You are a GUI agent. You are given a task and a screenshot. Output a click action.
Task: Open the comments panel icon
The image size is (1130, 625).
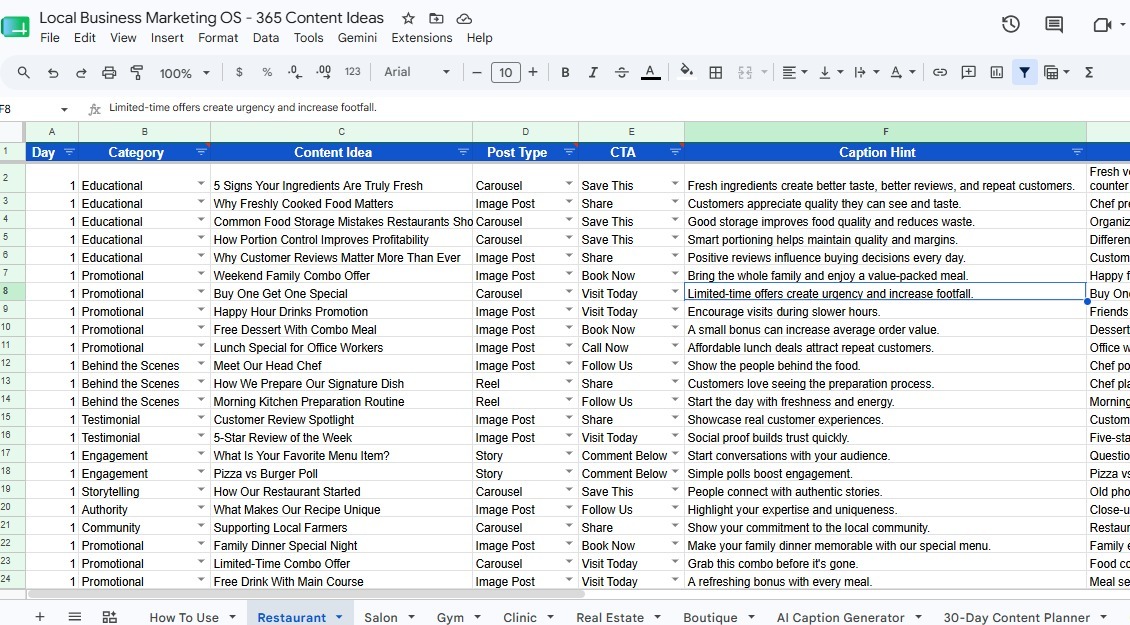pos(1054,25)
